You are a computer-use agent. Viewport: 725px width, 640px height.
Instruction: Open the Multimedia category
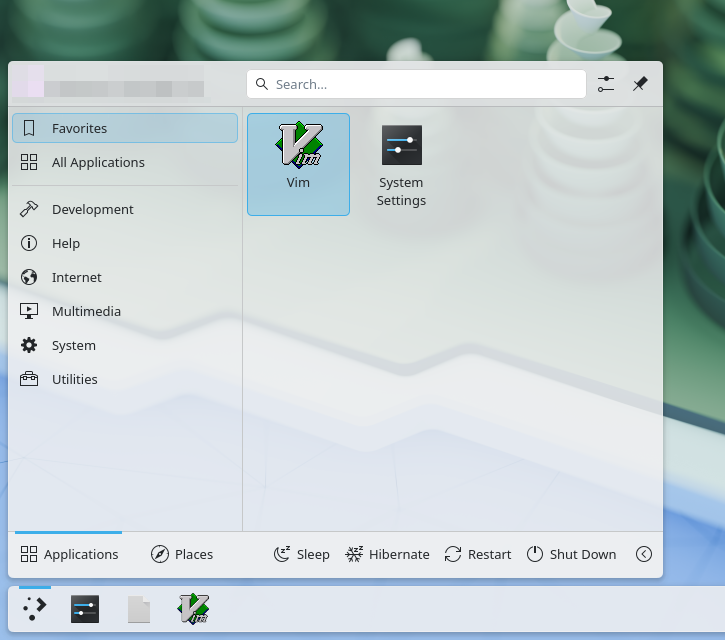125,311
